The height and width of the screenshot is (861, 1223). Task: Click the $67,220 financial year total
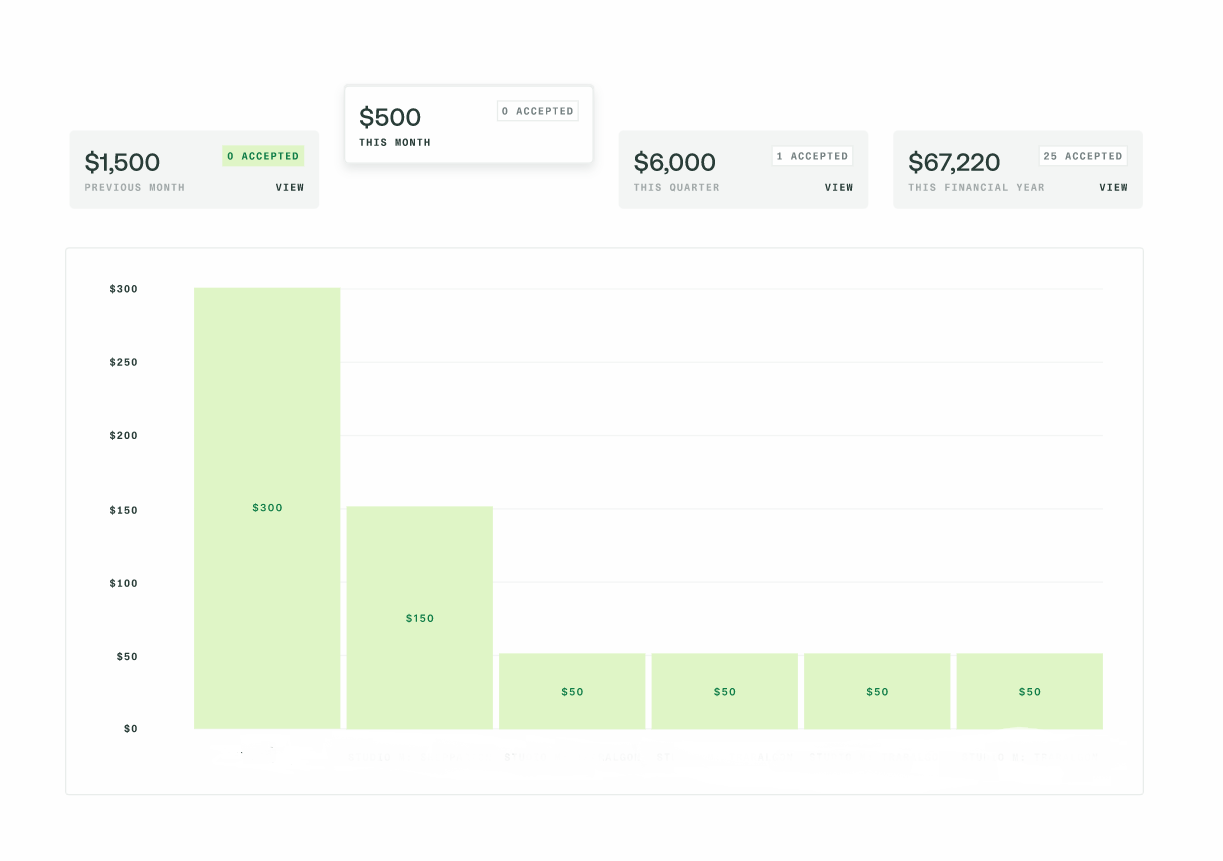click(954, 162)
